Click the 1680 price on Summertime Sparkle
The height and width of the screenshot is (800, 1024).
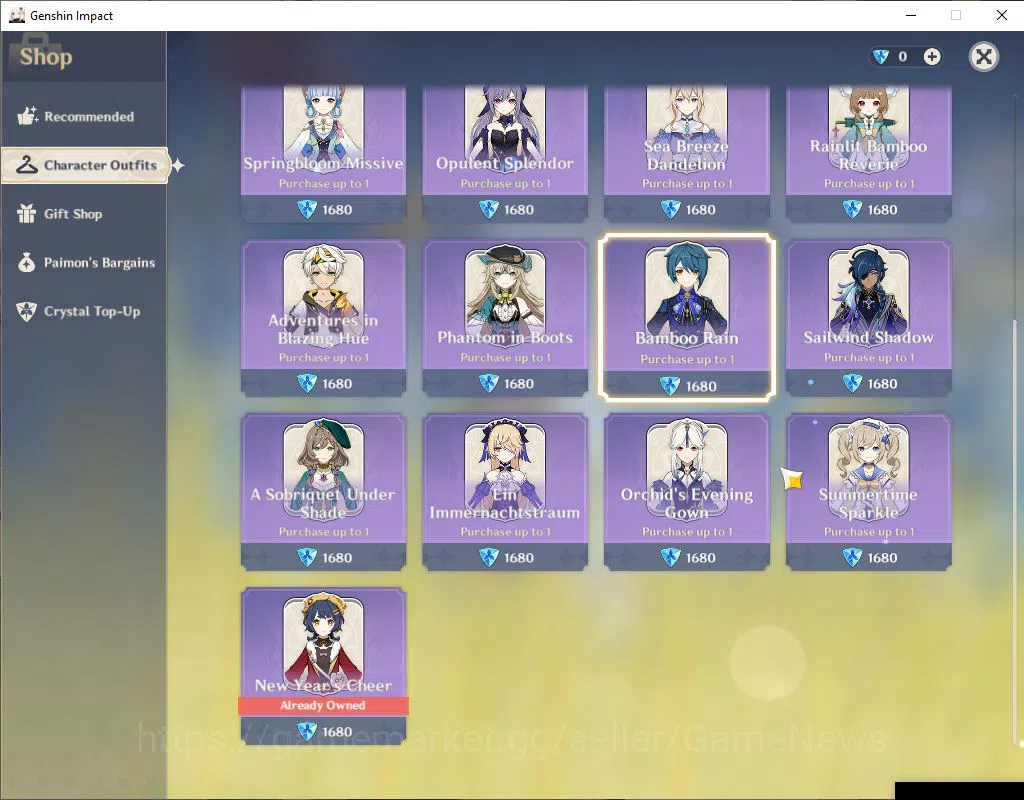coord(882,558)
